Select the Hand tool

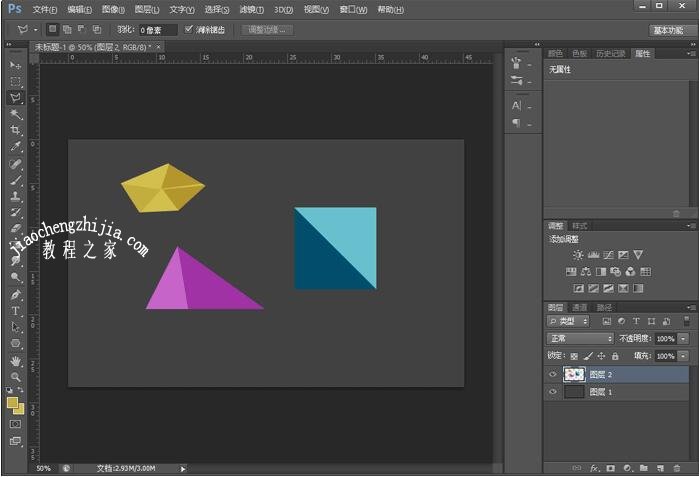(15, 360)
